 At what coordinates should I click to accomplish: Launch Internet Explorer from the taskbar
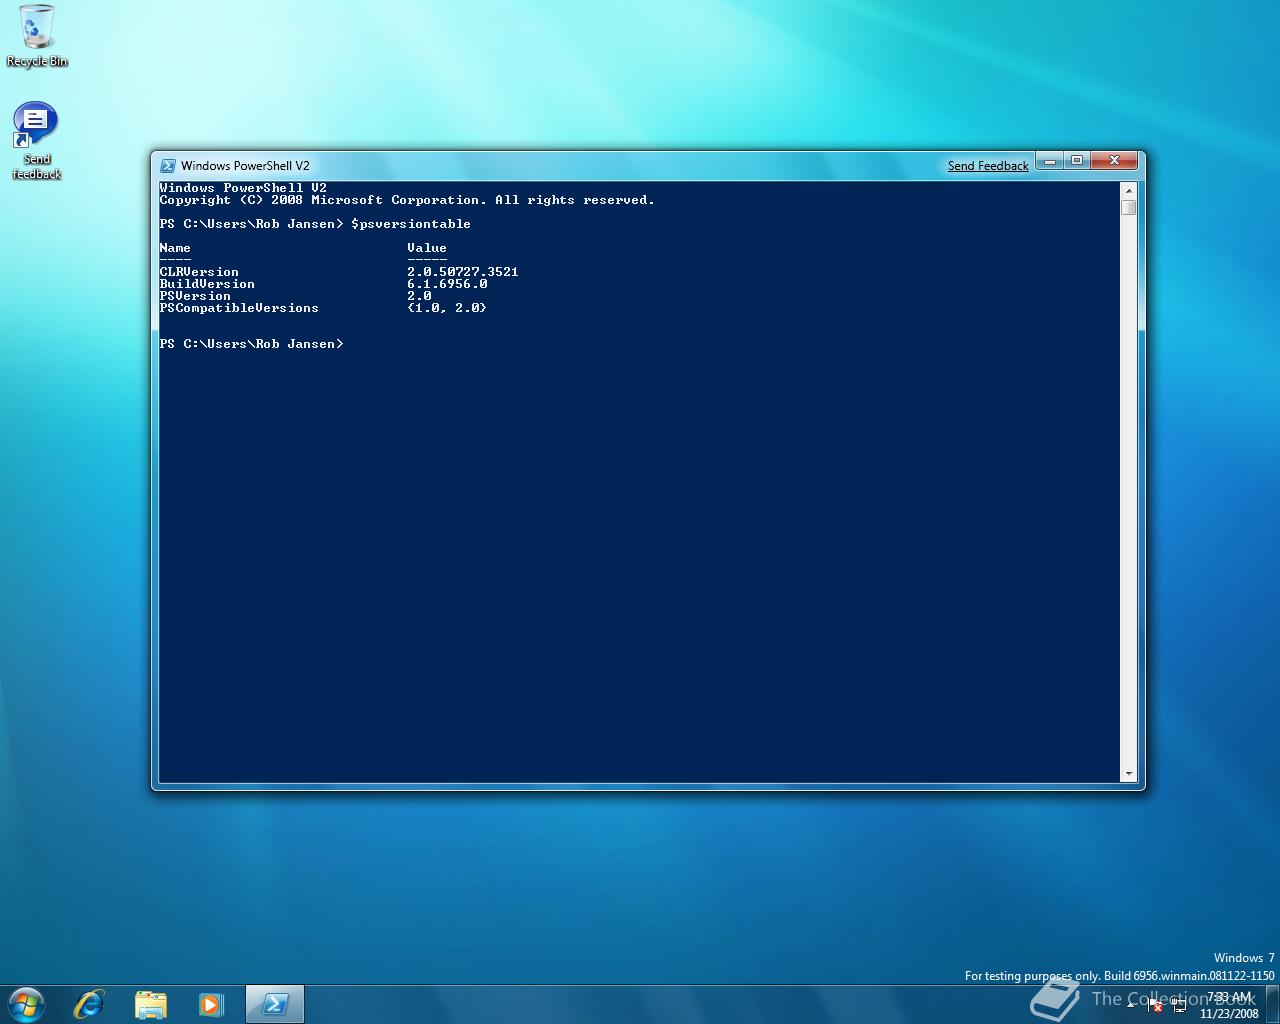click(x=89, y=1004)
